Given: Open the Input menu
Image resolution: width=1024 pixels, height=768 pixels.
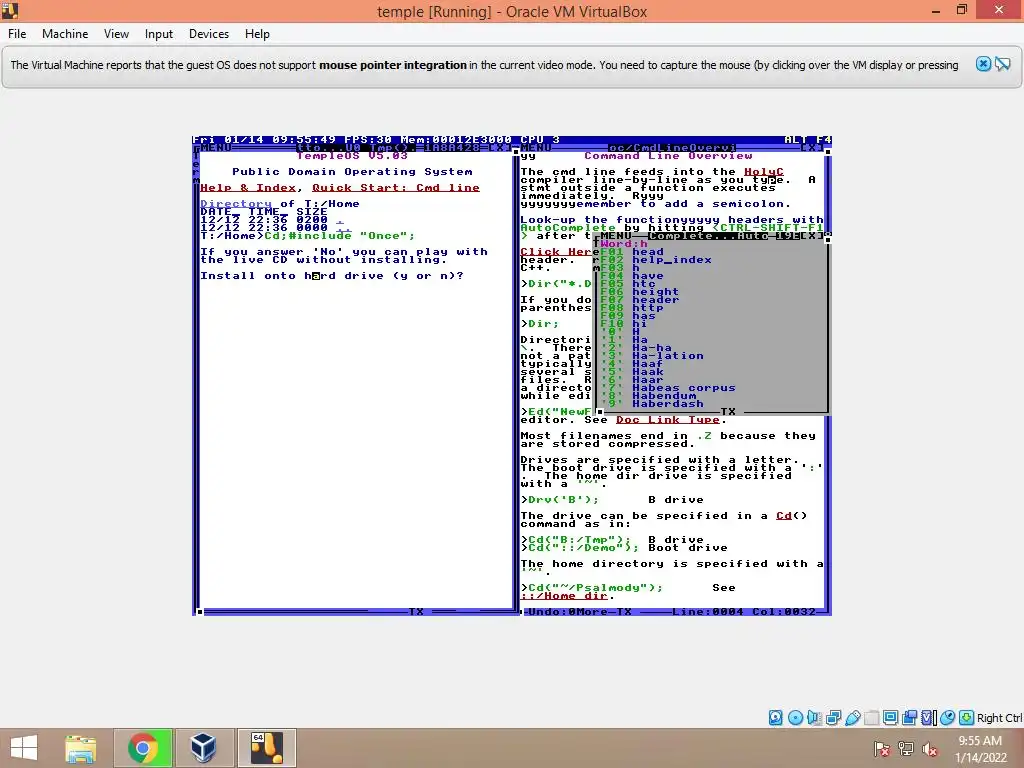Looking at the screenshot, I should point(159,34).
